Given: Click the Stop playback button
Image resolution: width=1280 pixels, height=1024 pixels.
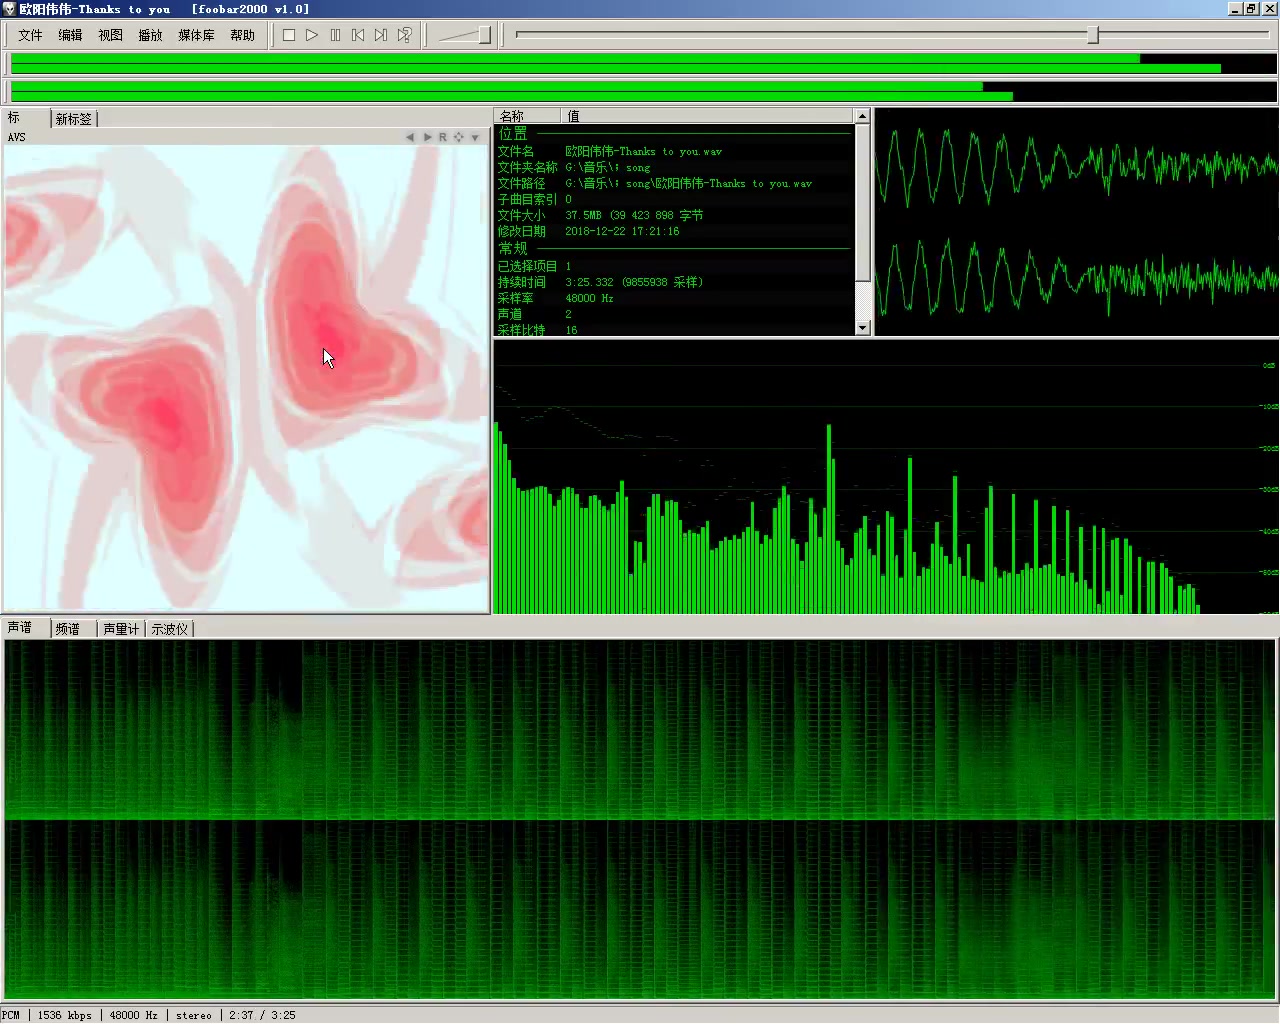Looking at the screenshot, I should click(289, 35).
